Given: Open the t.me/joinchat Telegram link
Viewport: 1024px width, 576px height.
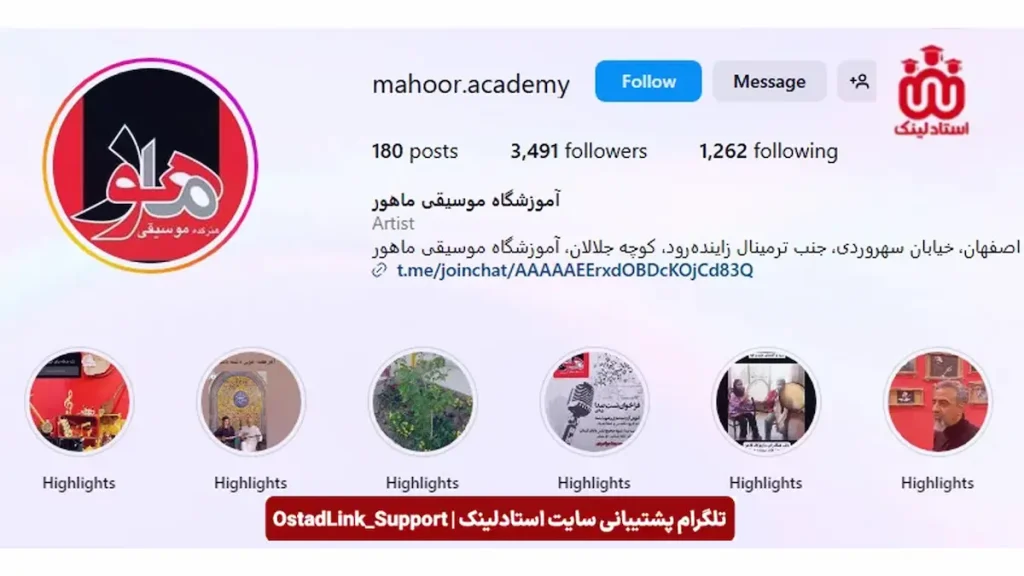Looking at the screenshot, I should pyautogui.click(x=575, y=270).
